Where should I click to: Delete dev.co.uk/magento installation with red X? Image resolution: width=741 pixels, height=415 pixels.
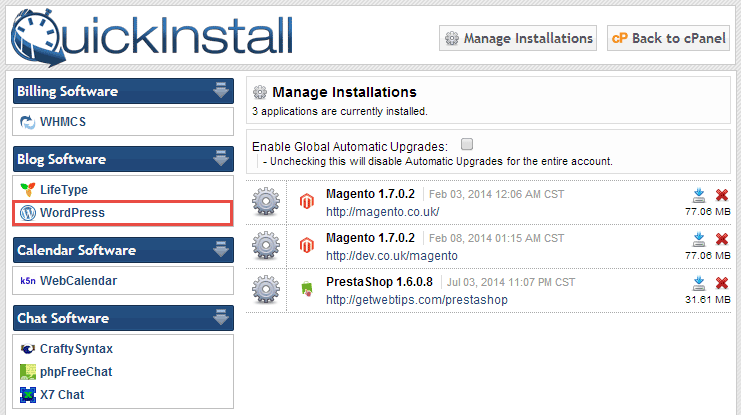coord(722,239)
